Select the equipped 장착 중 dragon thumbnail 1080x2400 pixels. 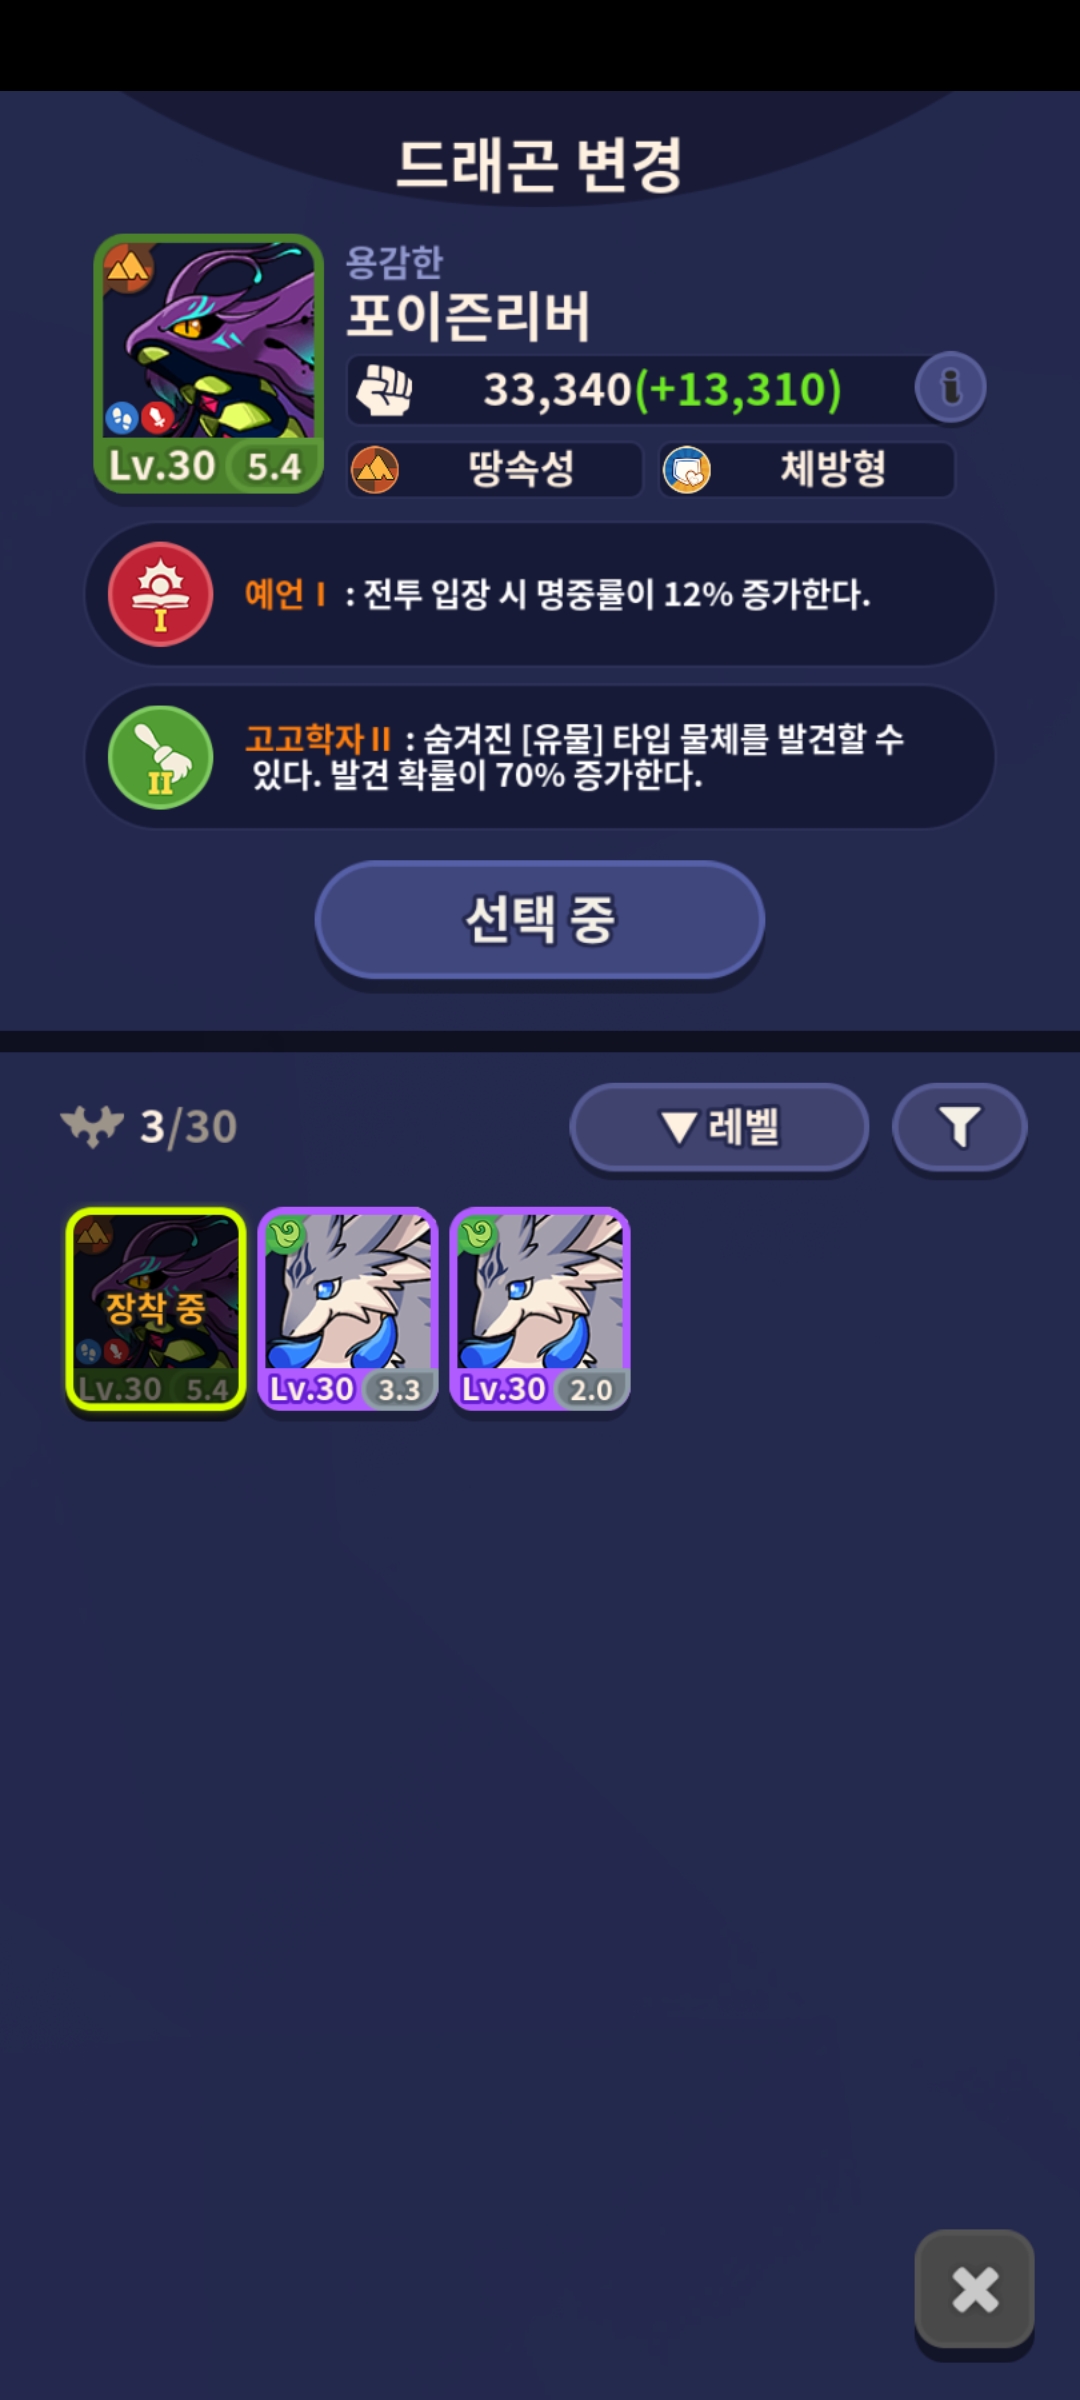[156, 1310]
